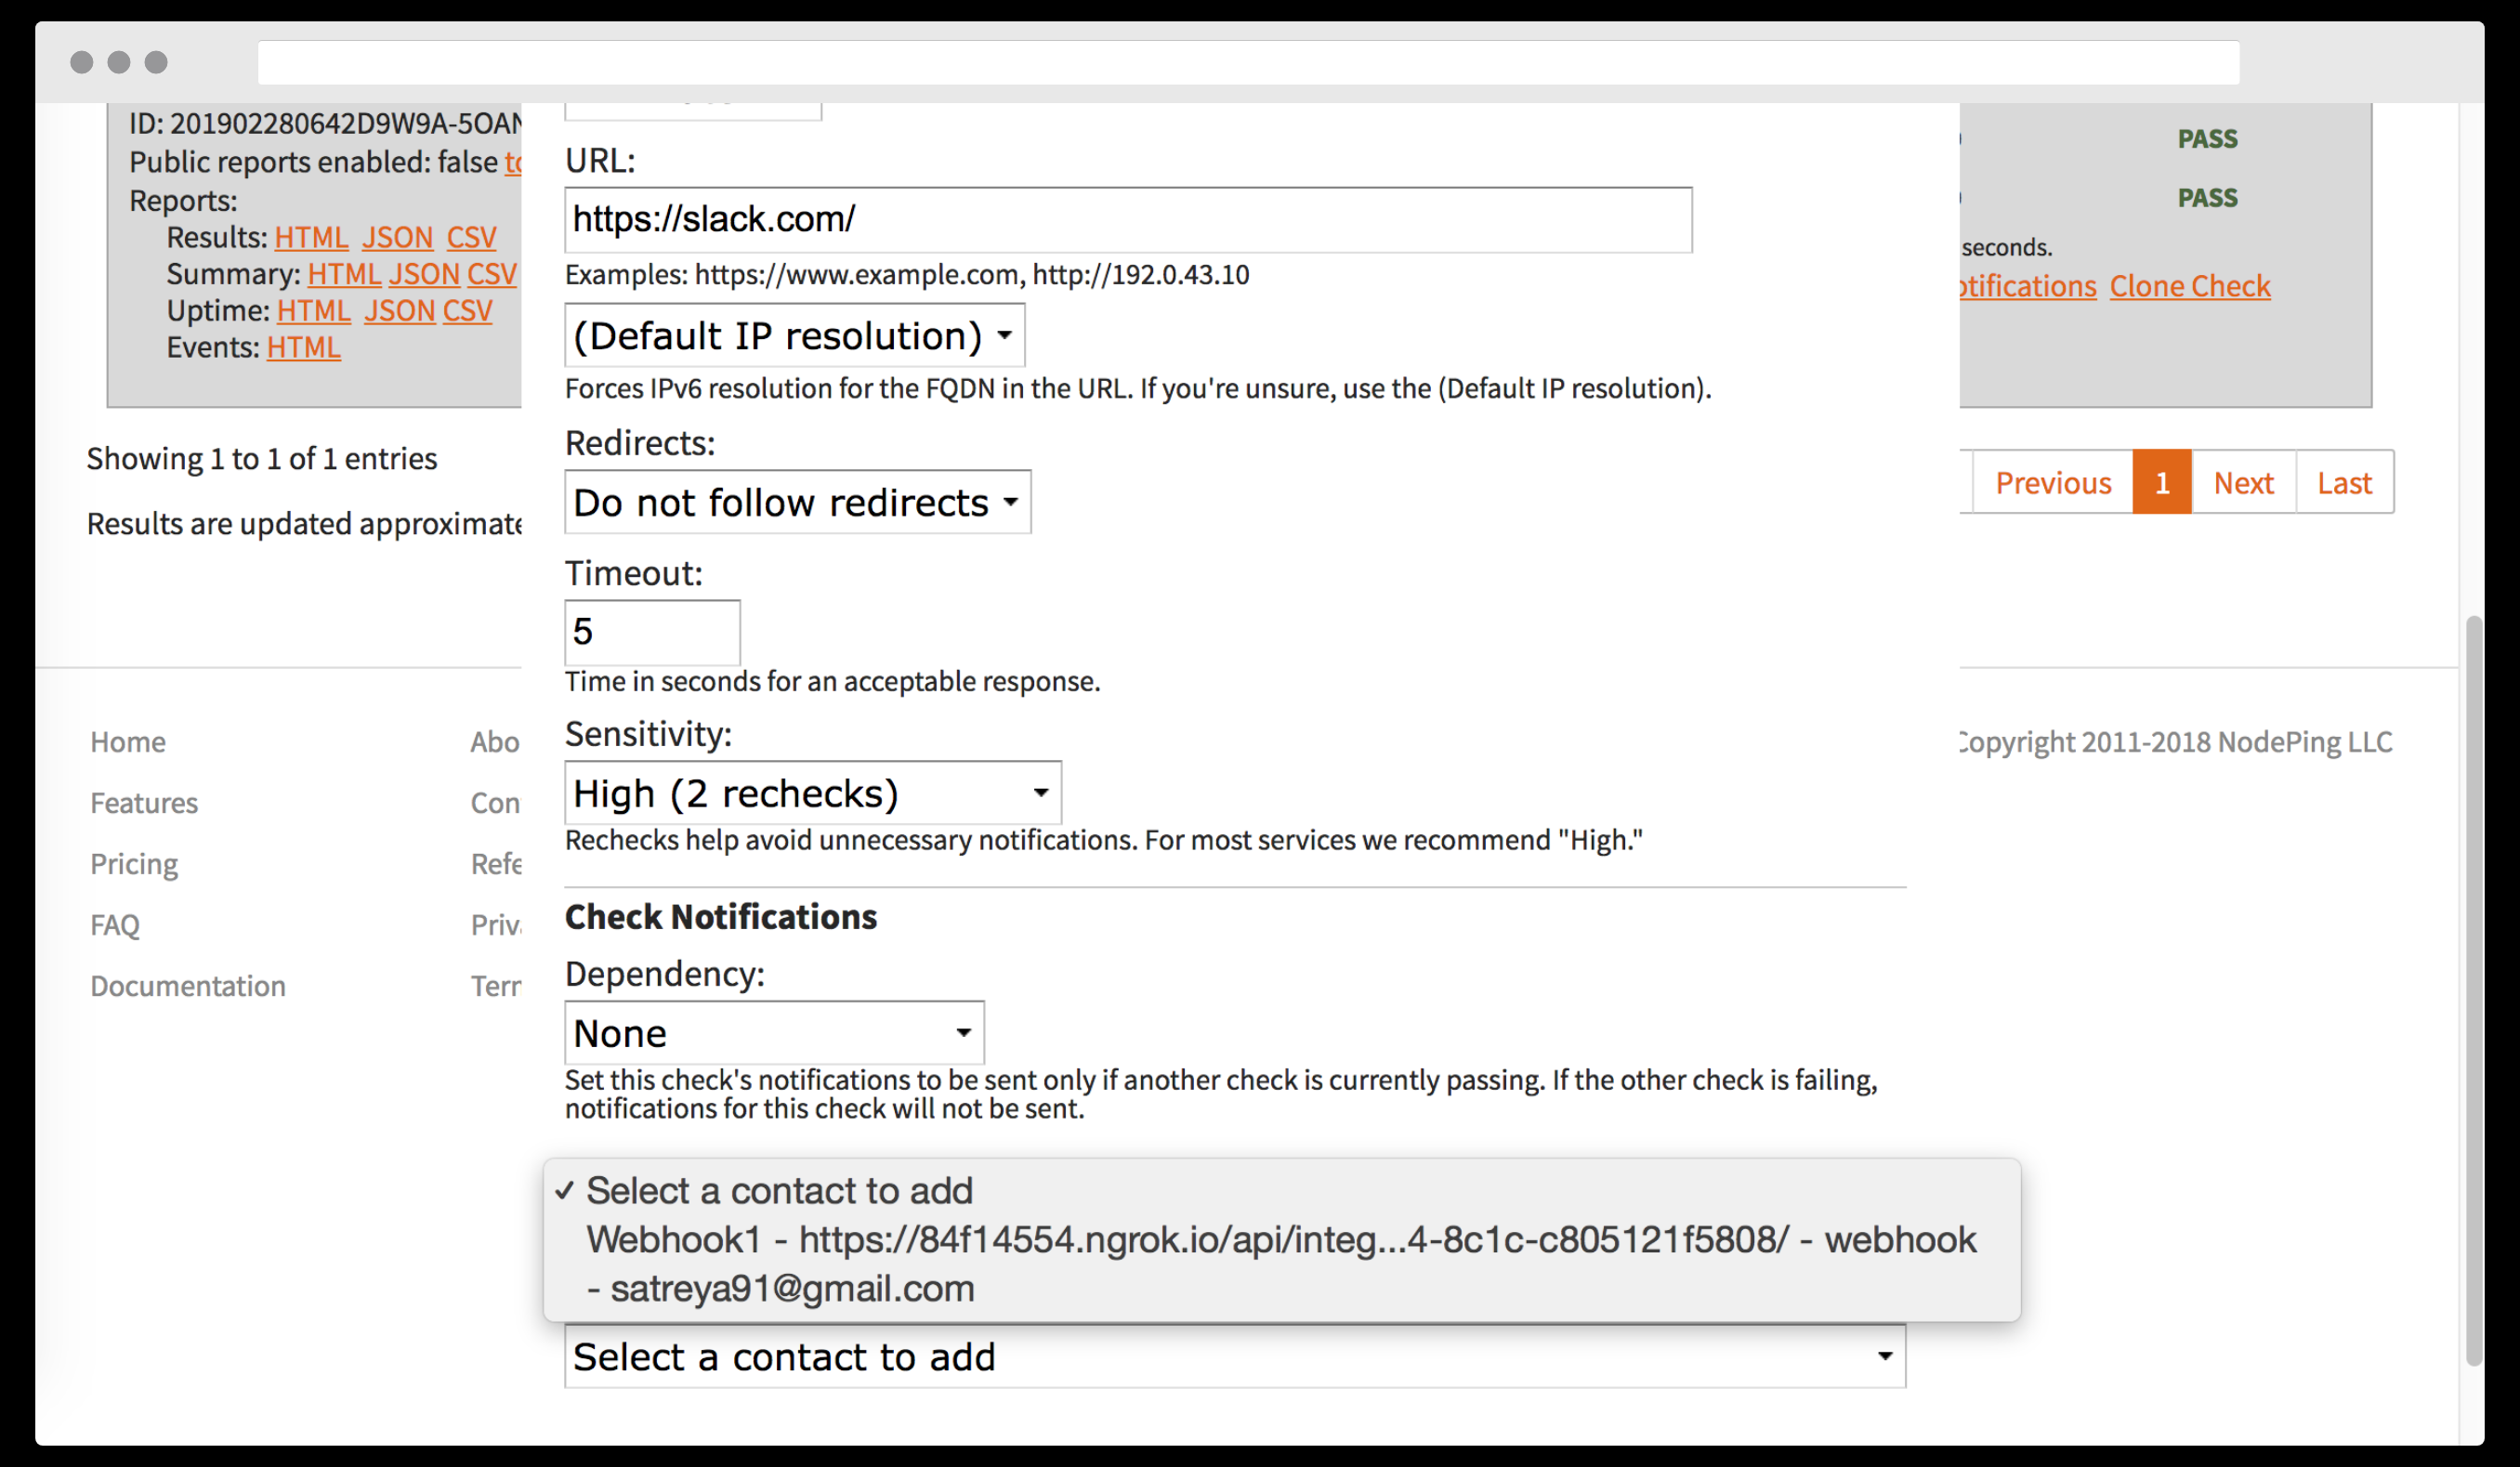This screenshot has height=1467, width=2520.
Task: Click the Timeout input field
Action: (651, 632)
